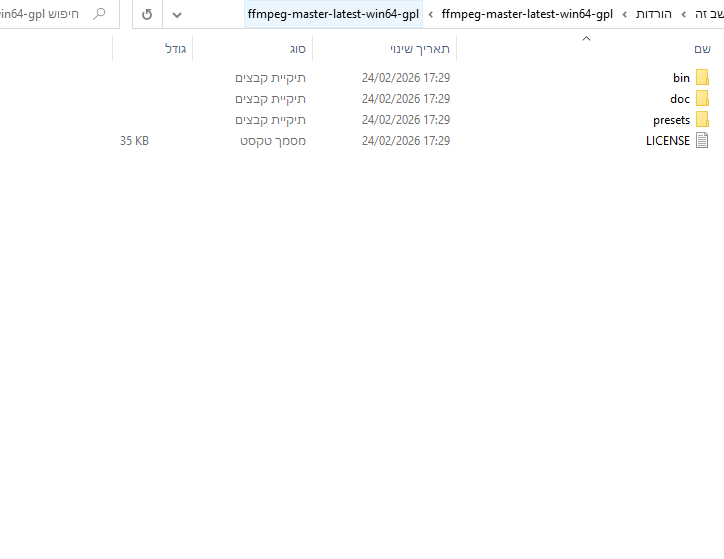Click the search magnifier icon
This screenshot has height=559, width=724.
(99, 14)
